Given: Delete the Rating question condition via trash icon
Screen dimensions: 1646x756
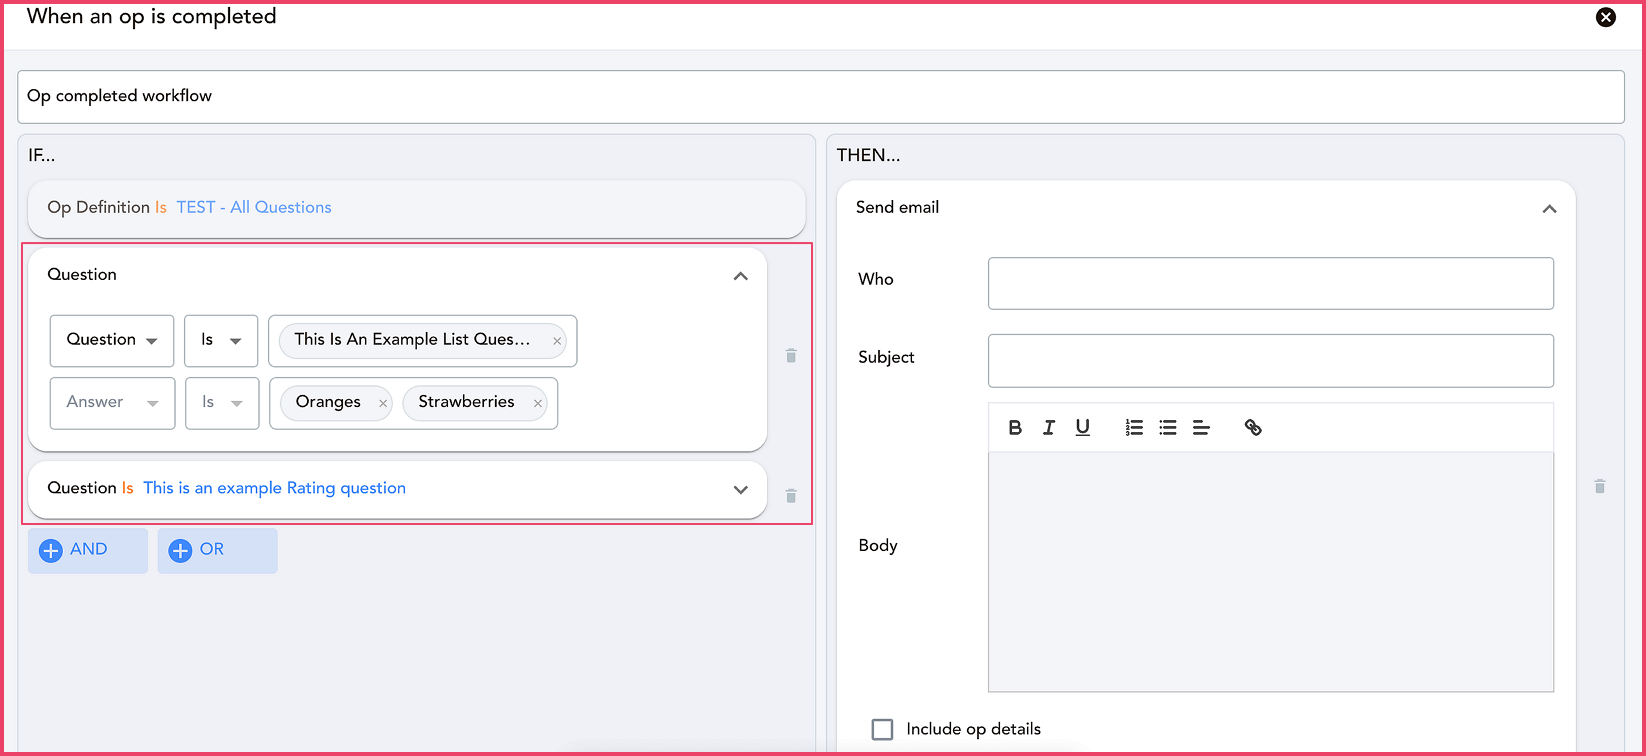Looking at the screenshot, I should [791, 495].
